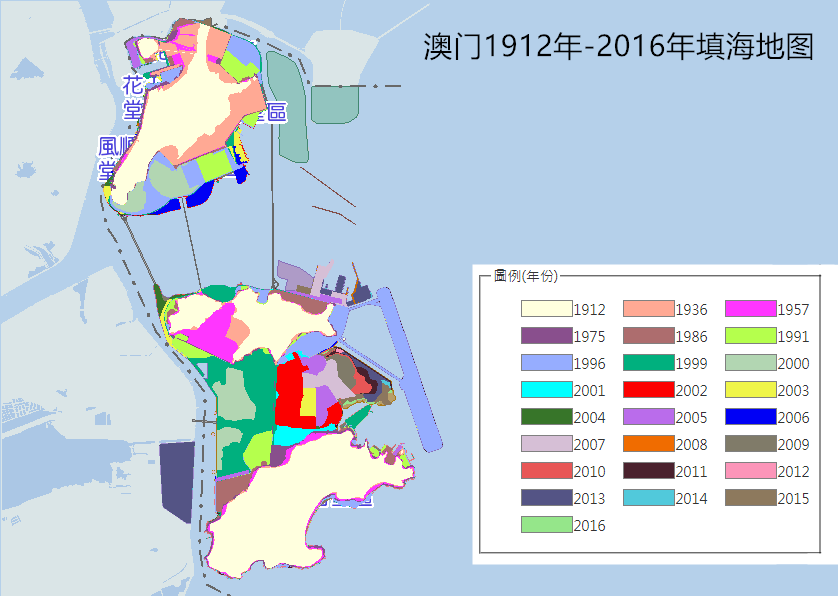Select the 2011 dark maroon swatch

[648, 471]
